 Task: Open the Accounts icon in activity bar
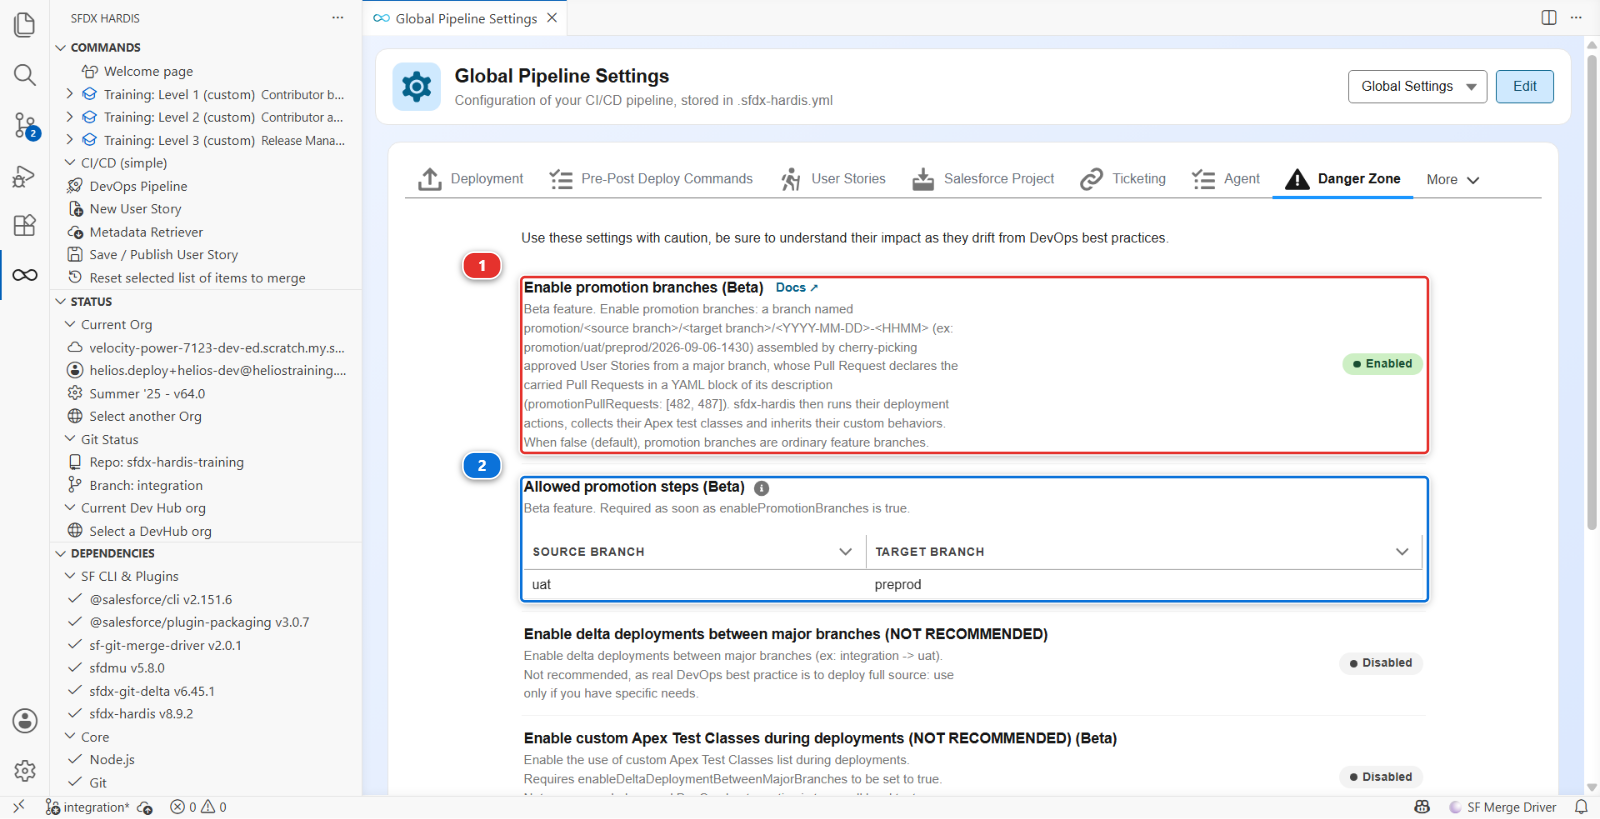pyautogui.click(x=25, y=721)
